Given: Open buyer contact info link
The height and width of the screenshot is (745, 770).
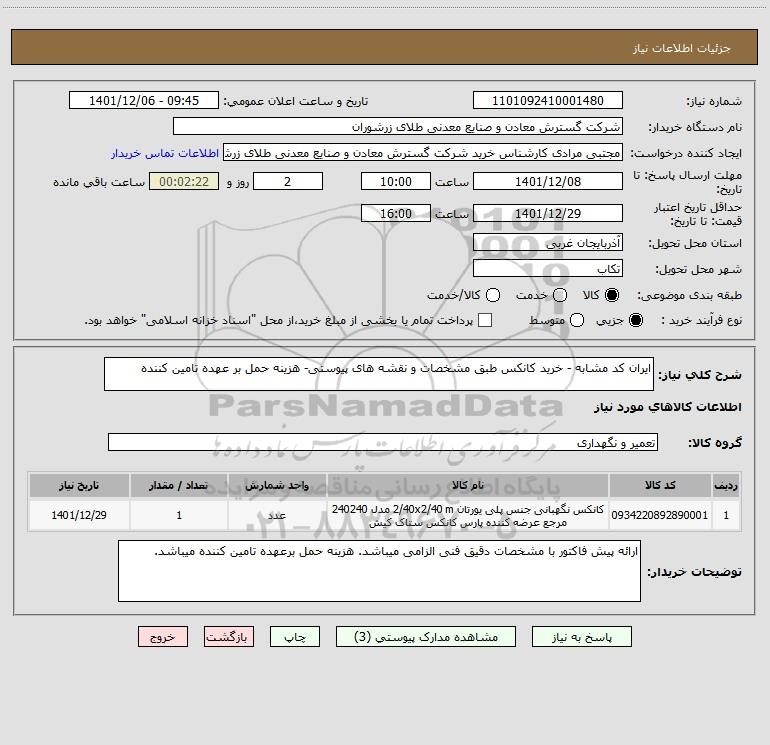Looking at the screenshot, I should (165, 153).
